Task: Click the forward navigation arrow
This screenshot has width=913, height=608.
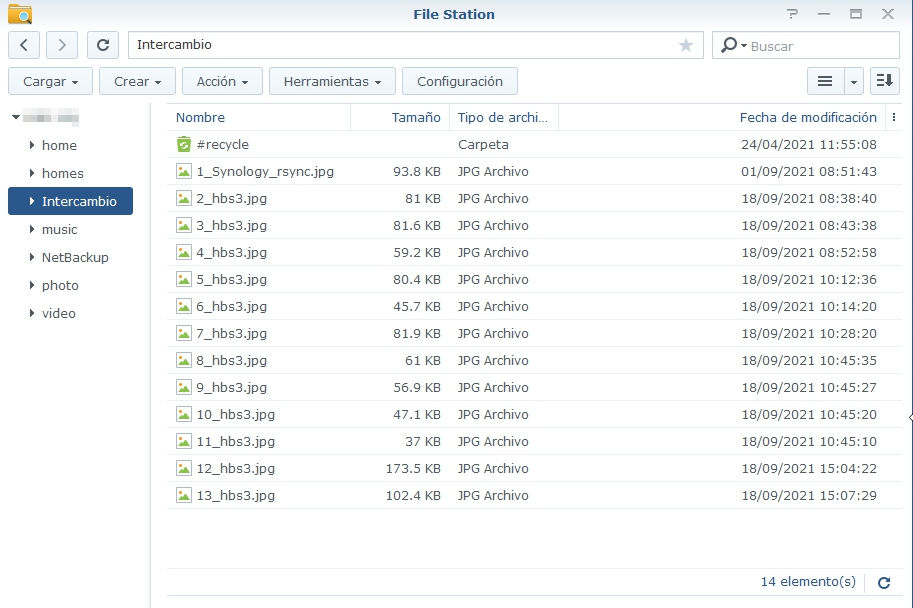Action: click(x=62, y=45)
